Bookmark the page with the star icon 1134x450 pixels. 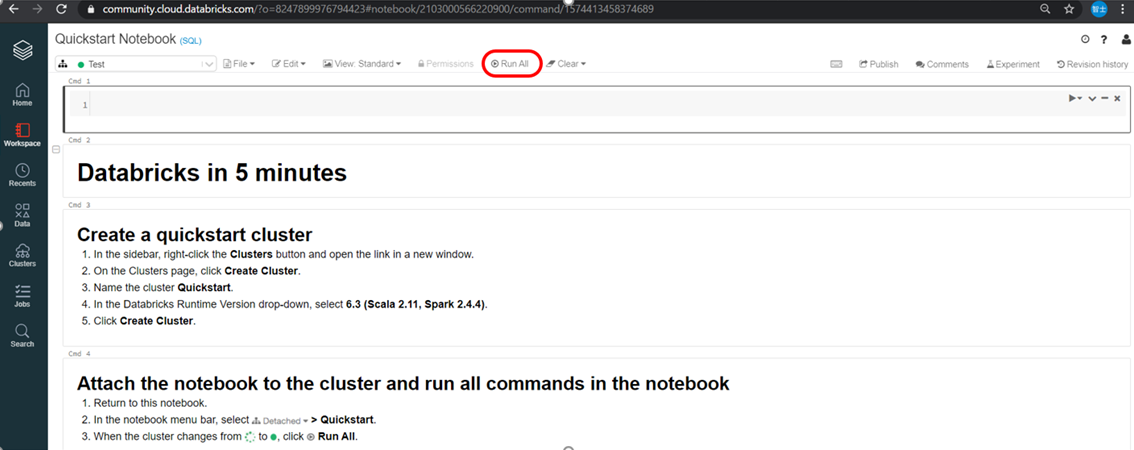click(x=1069, y=9)
